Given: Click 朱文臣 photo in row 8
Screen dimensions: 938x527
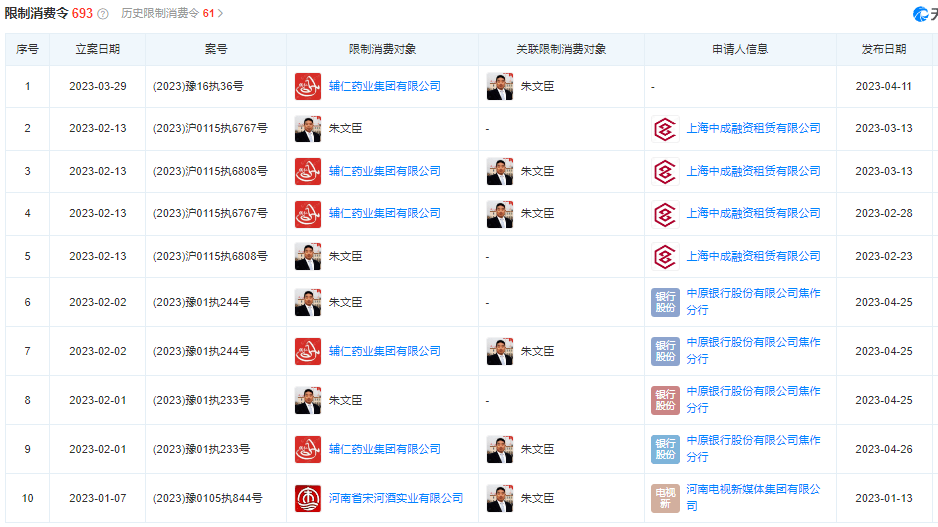Looking at the screenshot, I should pos(307,400).
